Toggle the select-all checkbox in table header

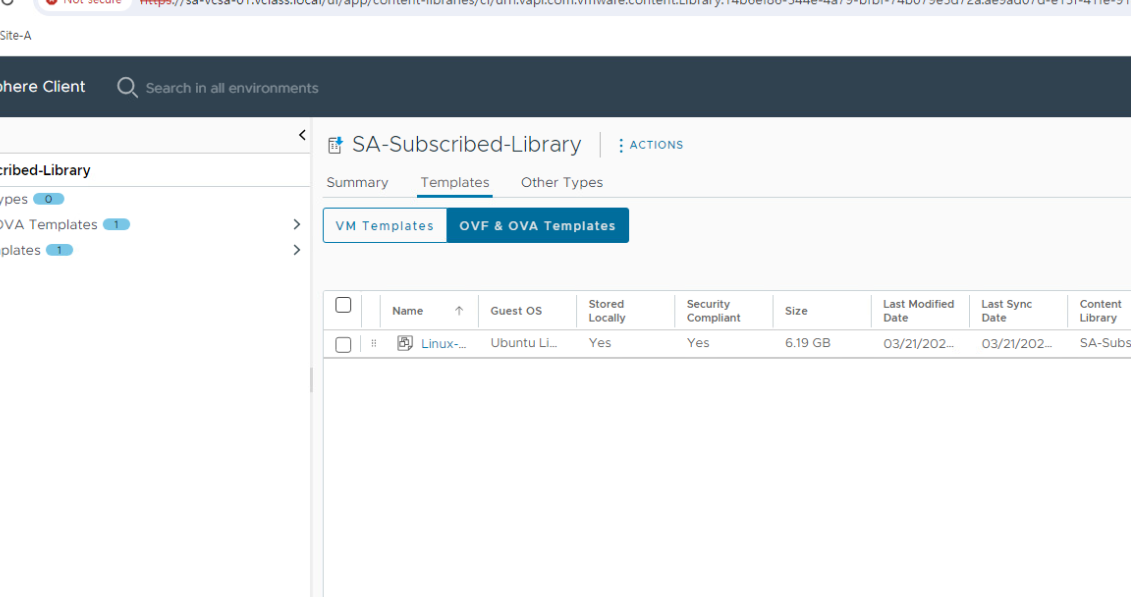[343, 305]
